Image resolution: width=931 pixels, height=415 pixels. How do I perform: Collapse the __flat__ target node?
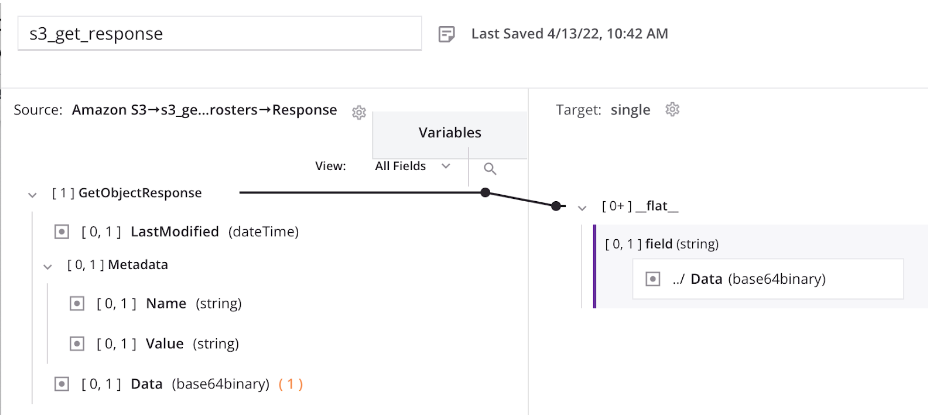(x=582, y=208)
